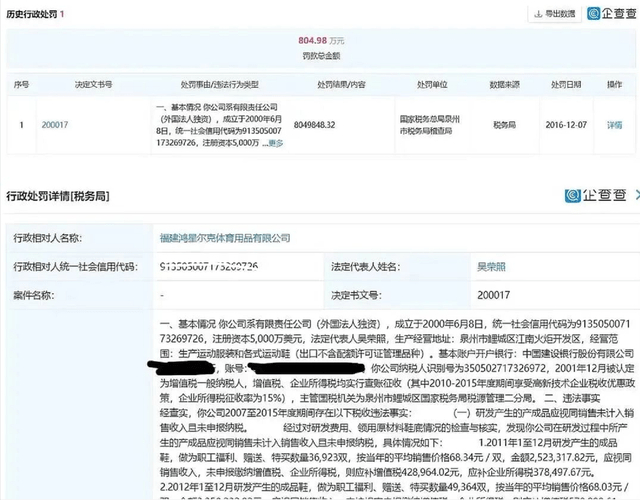Click the 罚款总金额 label
The height and width of the screenshot is (500, 640).
tap(321, 56)
